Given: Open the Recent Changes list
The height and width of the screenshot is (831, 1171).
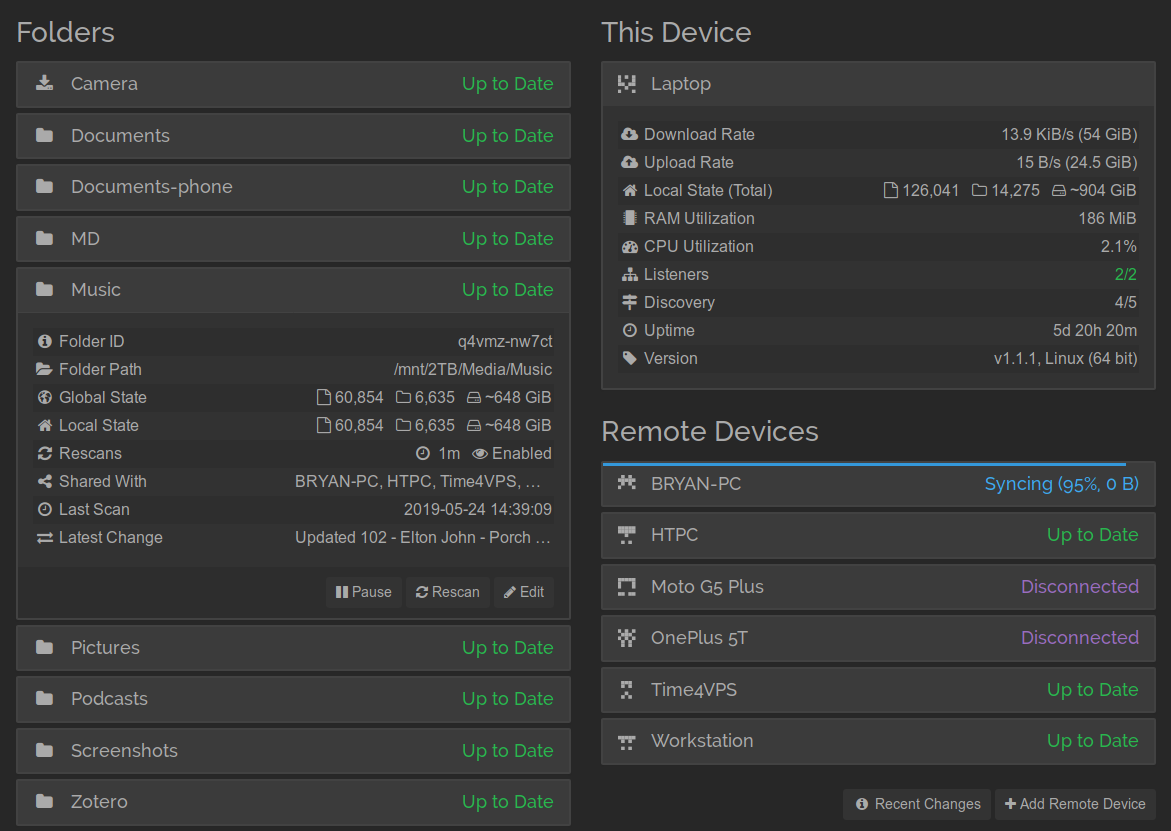Looking at the screenshot, I should 917,804.
